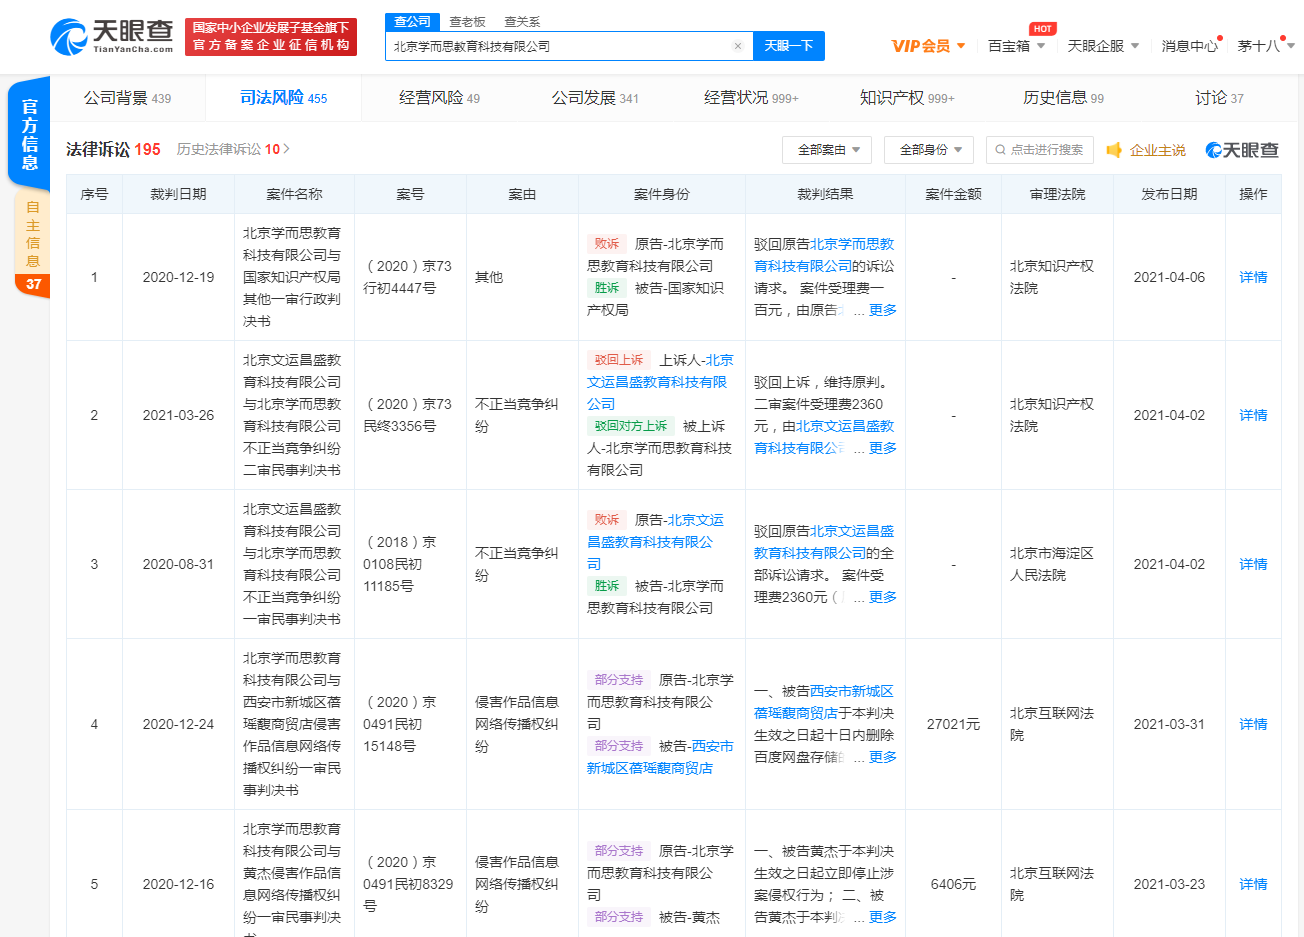
Task: Open 详情 for case row 2
Action: 1253,415
